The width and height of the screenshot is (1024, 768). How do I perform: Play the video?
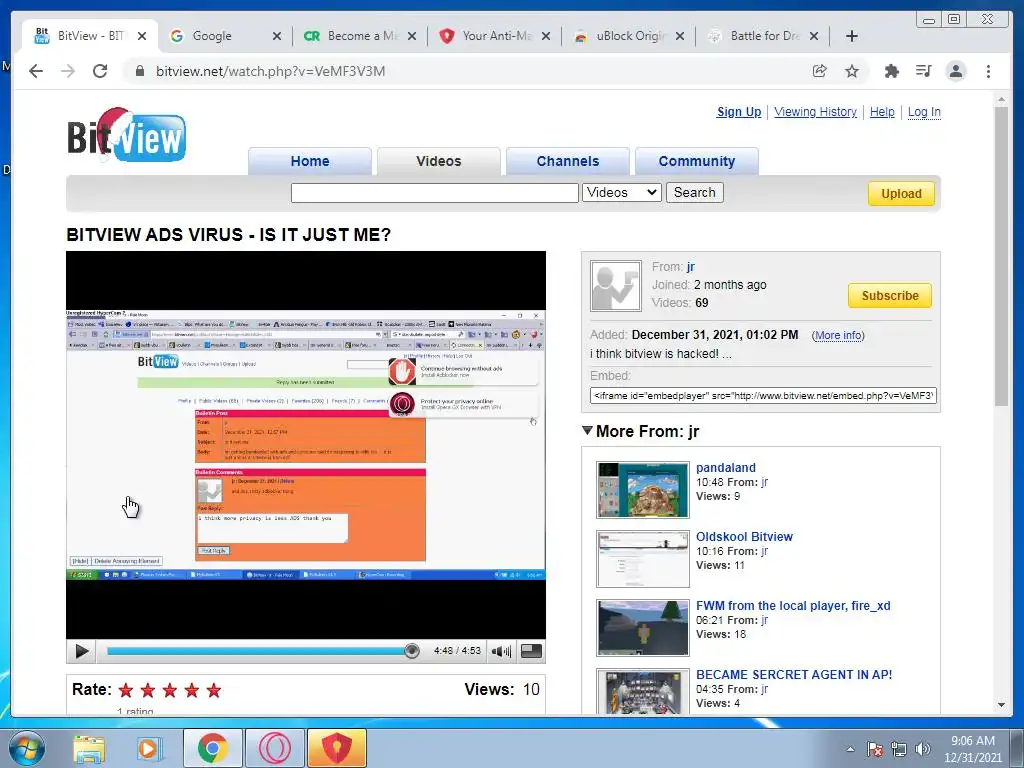(x=82, y=651)
